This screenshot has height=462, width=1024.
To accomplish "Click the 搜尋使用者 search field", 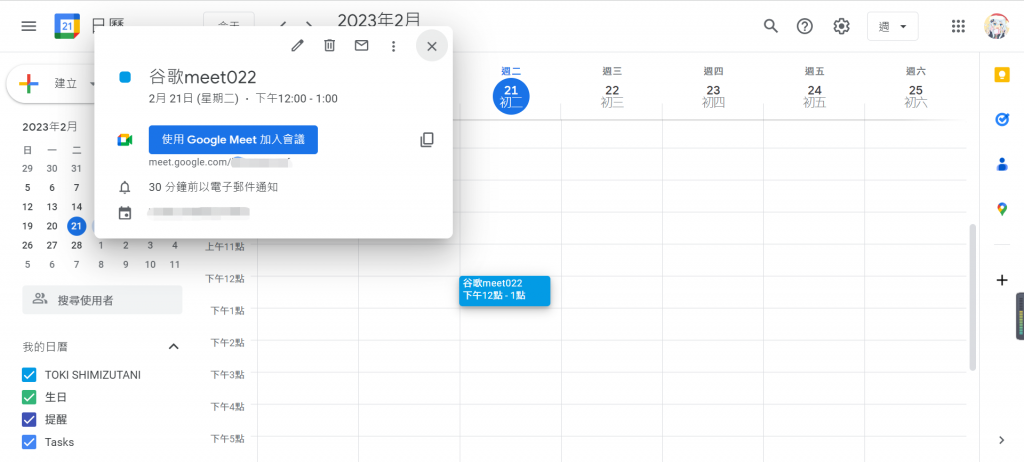I will click(102, 300).
